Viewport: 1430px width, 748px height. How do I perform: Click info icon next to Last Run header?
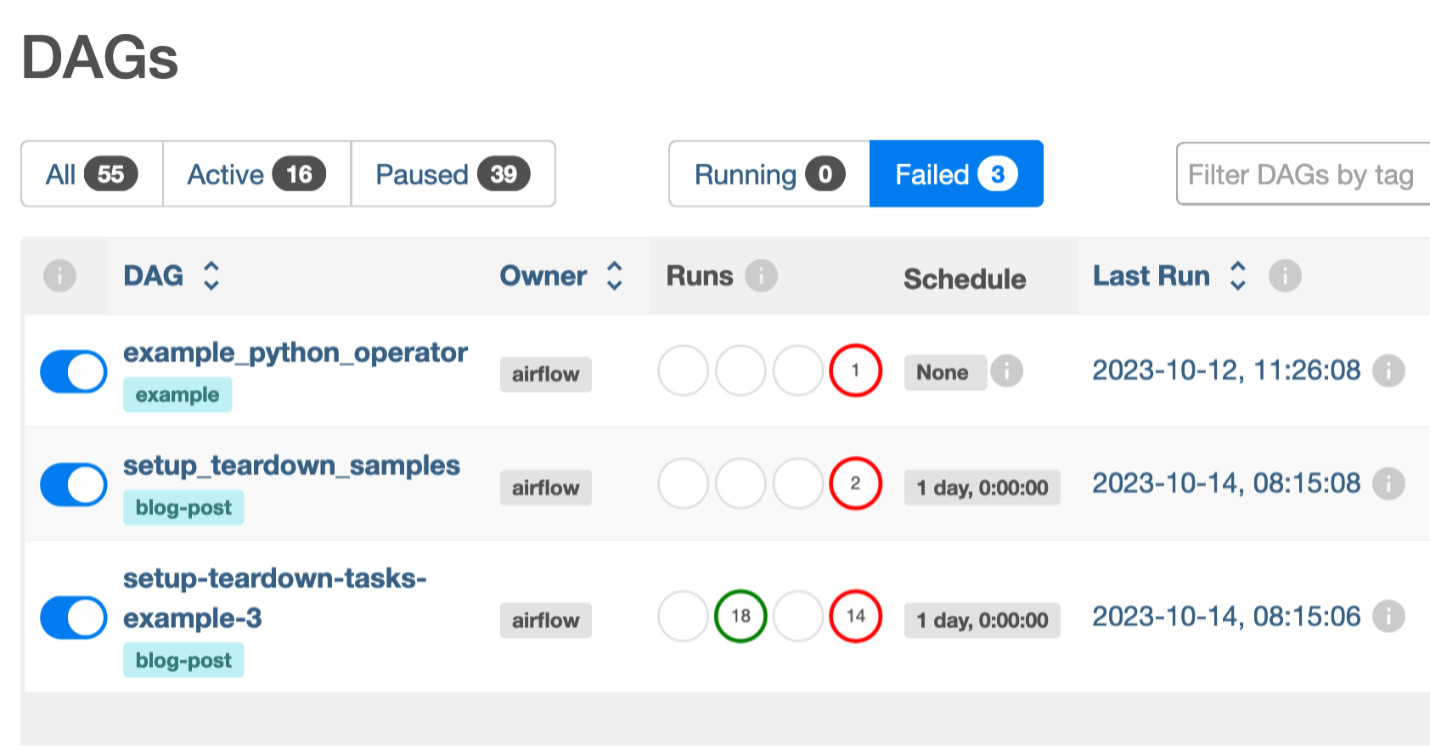1285,275
